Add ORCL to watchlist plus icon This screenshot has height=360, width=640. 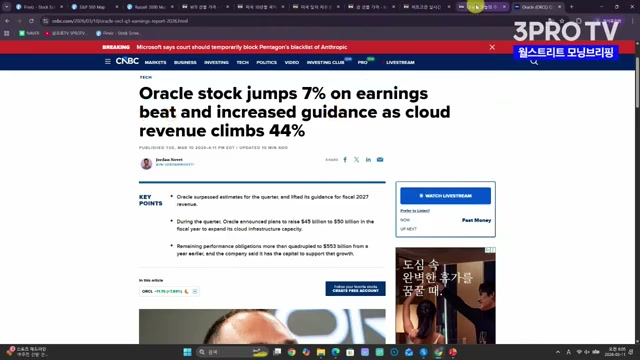tap(195, 291)
